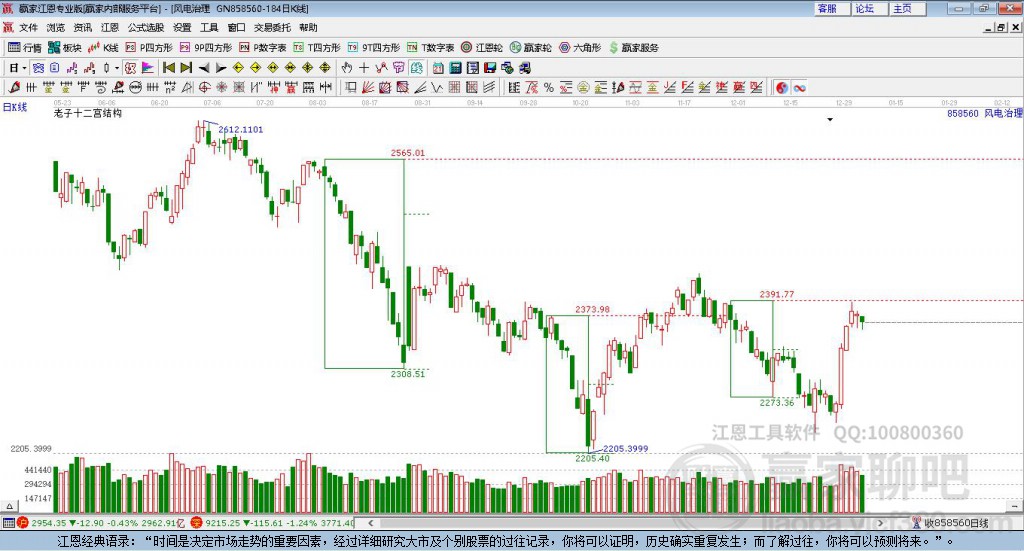Click the up triangle button at volume panel
The width and height of the screenshot is (1024, 551).
pyautogui.click(x=9, y=506)
